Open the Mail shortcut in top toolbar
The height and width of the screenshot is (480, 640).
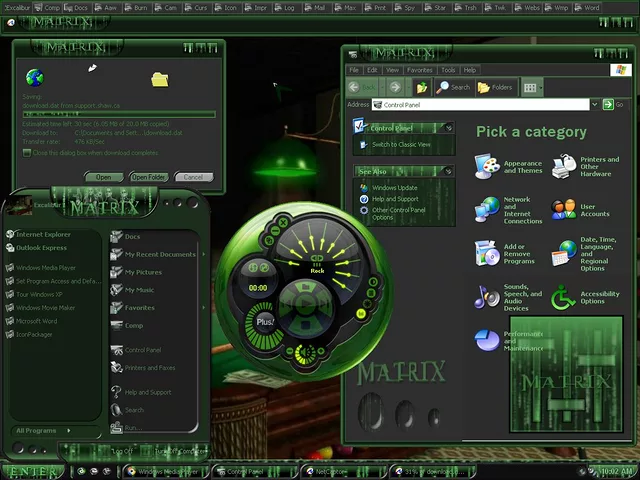click(x=315, y=7)
